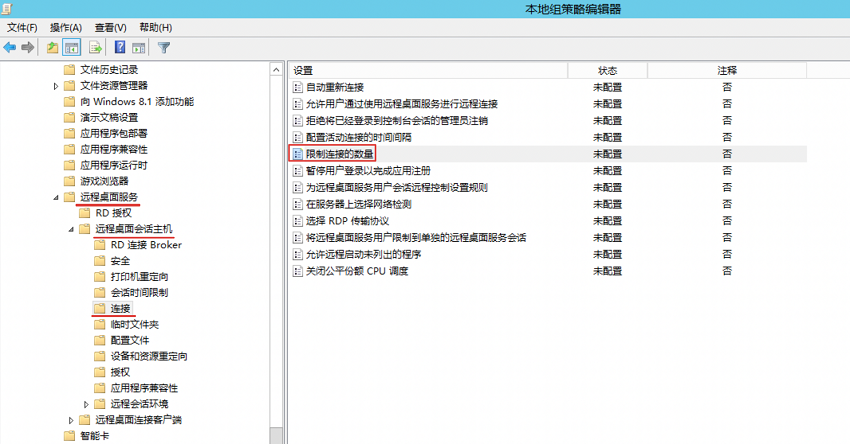Expand the 远程会话环境 tree node

pos(86,404)
